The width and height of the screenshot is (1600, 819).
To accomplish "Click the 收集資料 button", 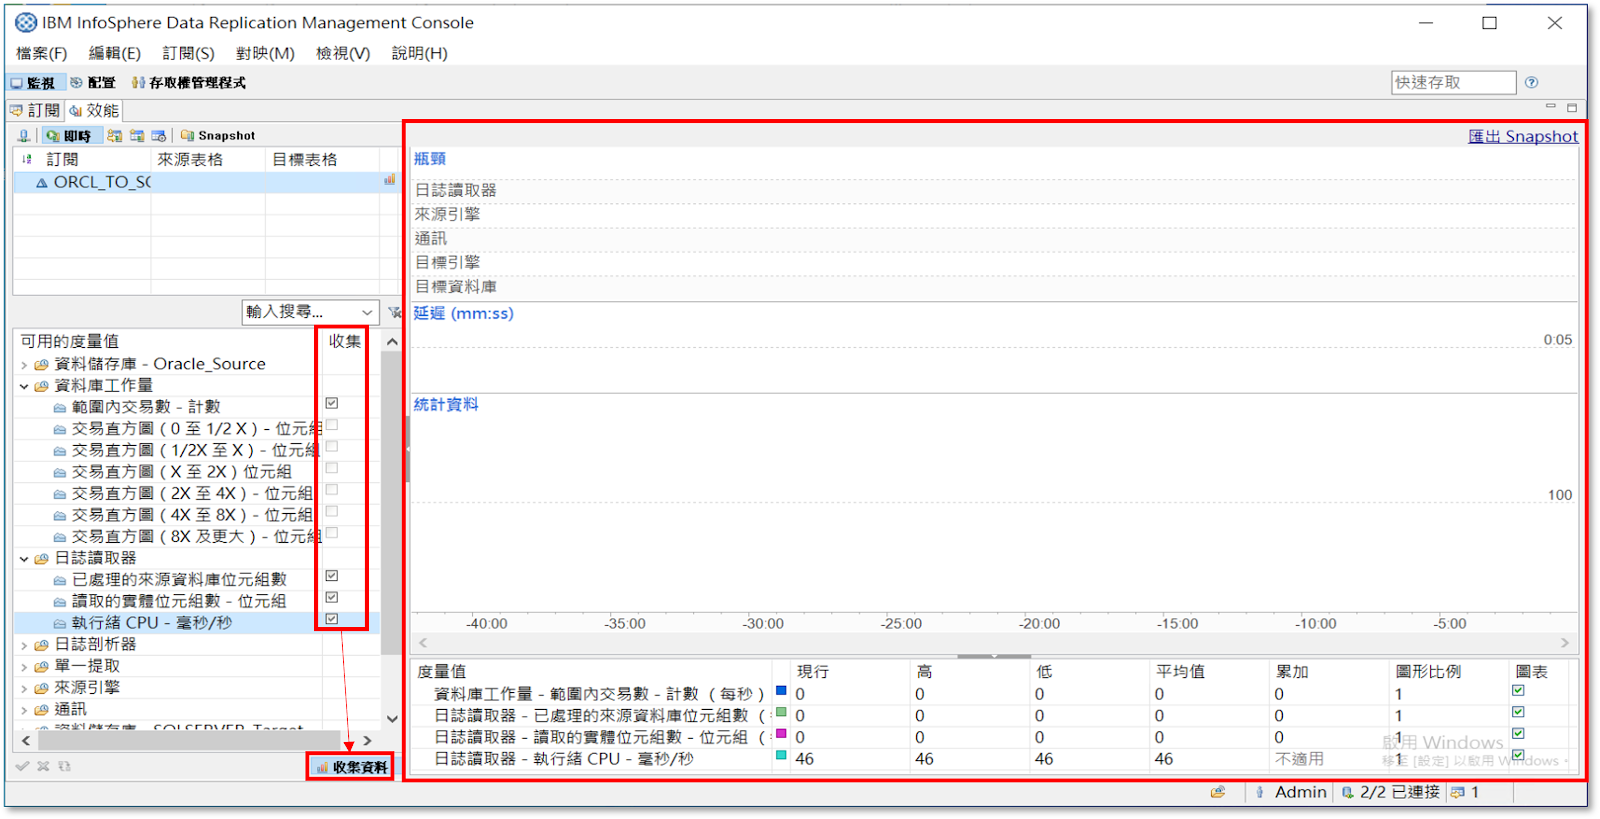I will tap(351, 767).
